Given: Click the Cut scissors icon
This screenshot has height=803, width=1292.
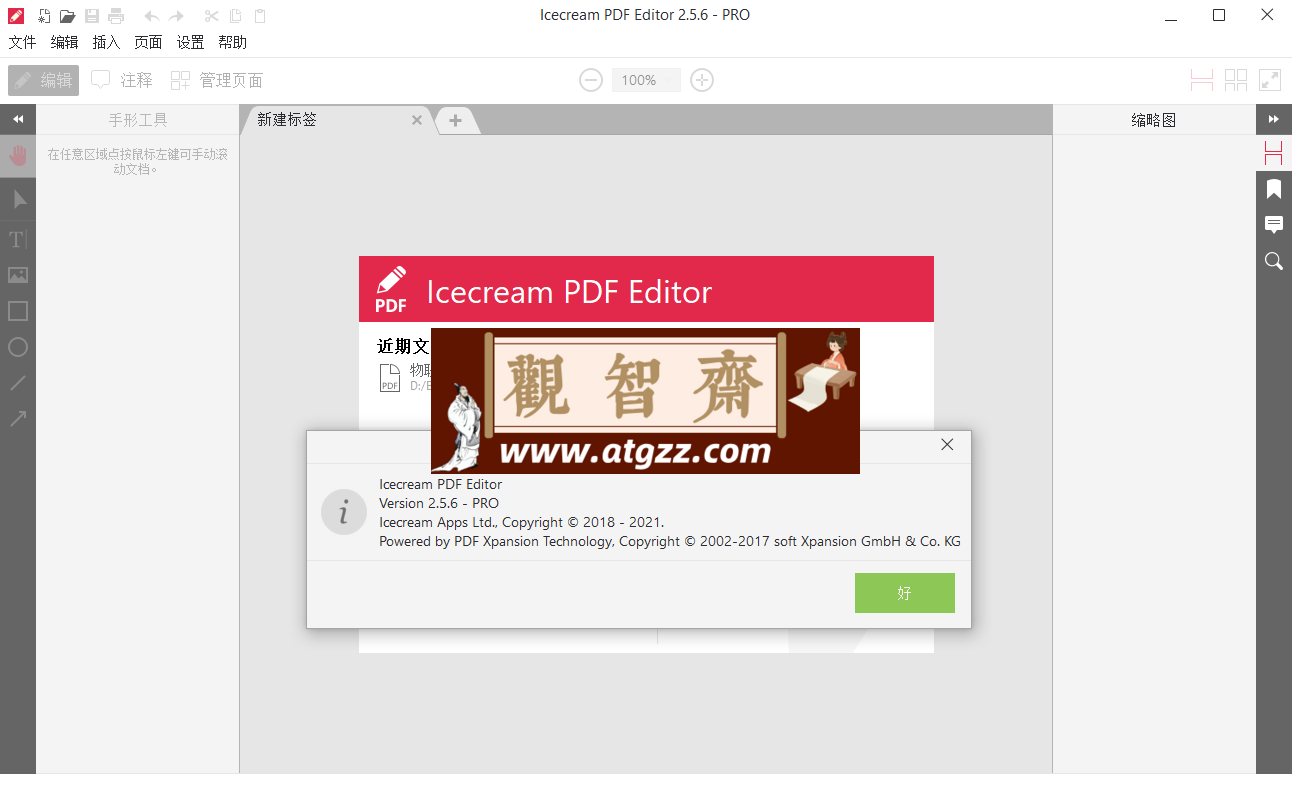Looking at the screenshot, I should click(x=211, y=16).
